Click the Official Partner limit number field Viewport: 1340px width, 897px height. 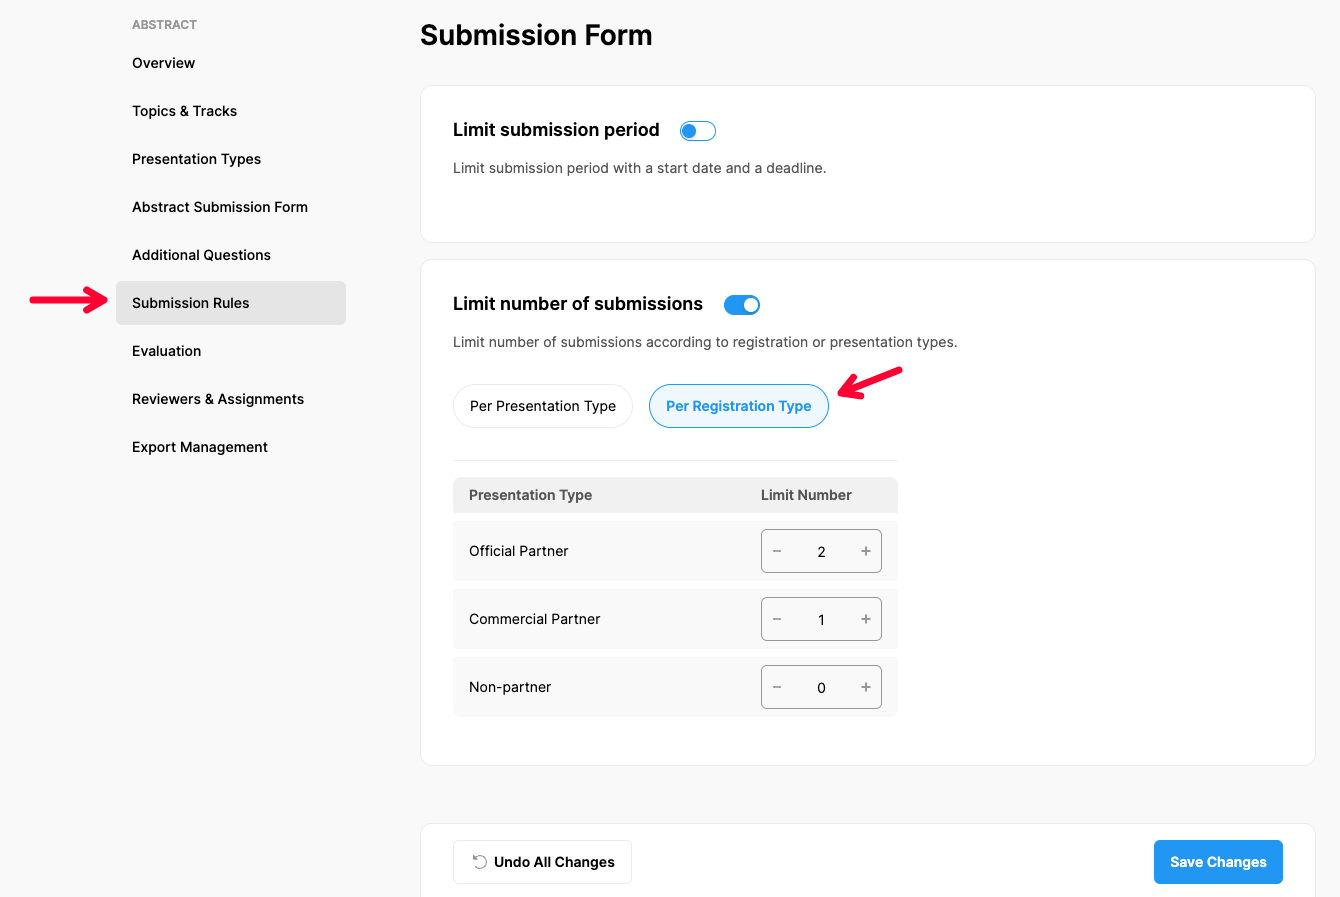coord(821,551)
